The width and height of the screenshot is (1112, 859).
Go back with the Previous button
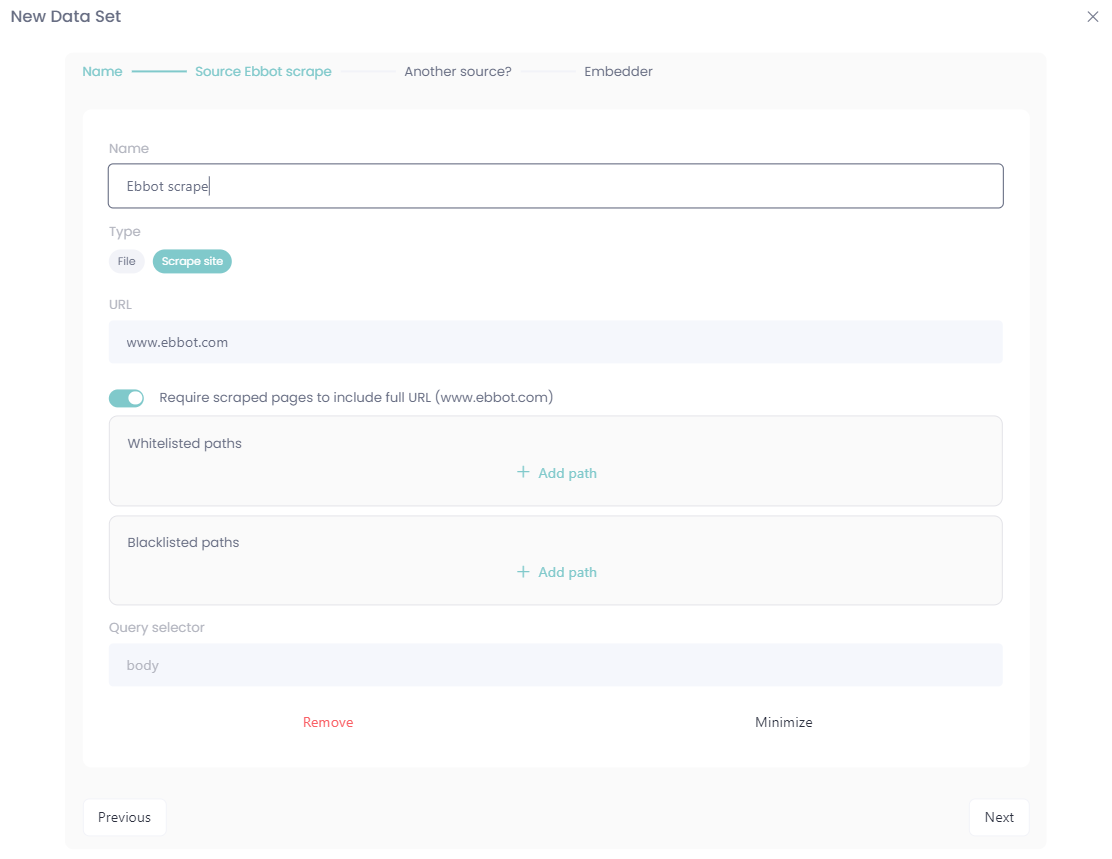click(124, 817)
